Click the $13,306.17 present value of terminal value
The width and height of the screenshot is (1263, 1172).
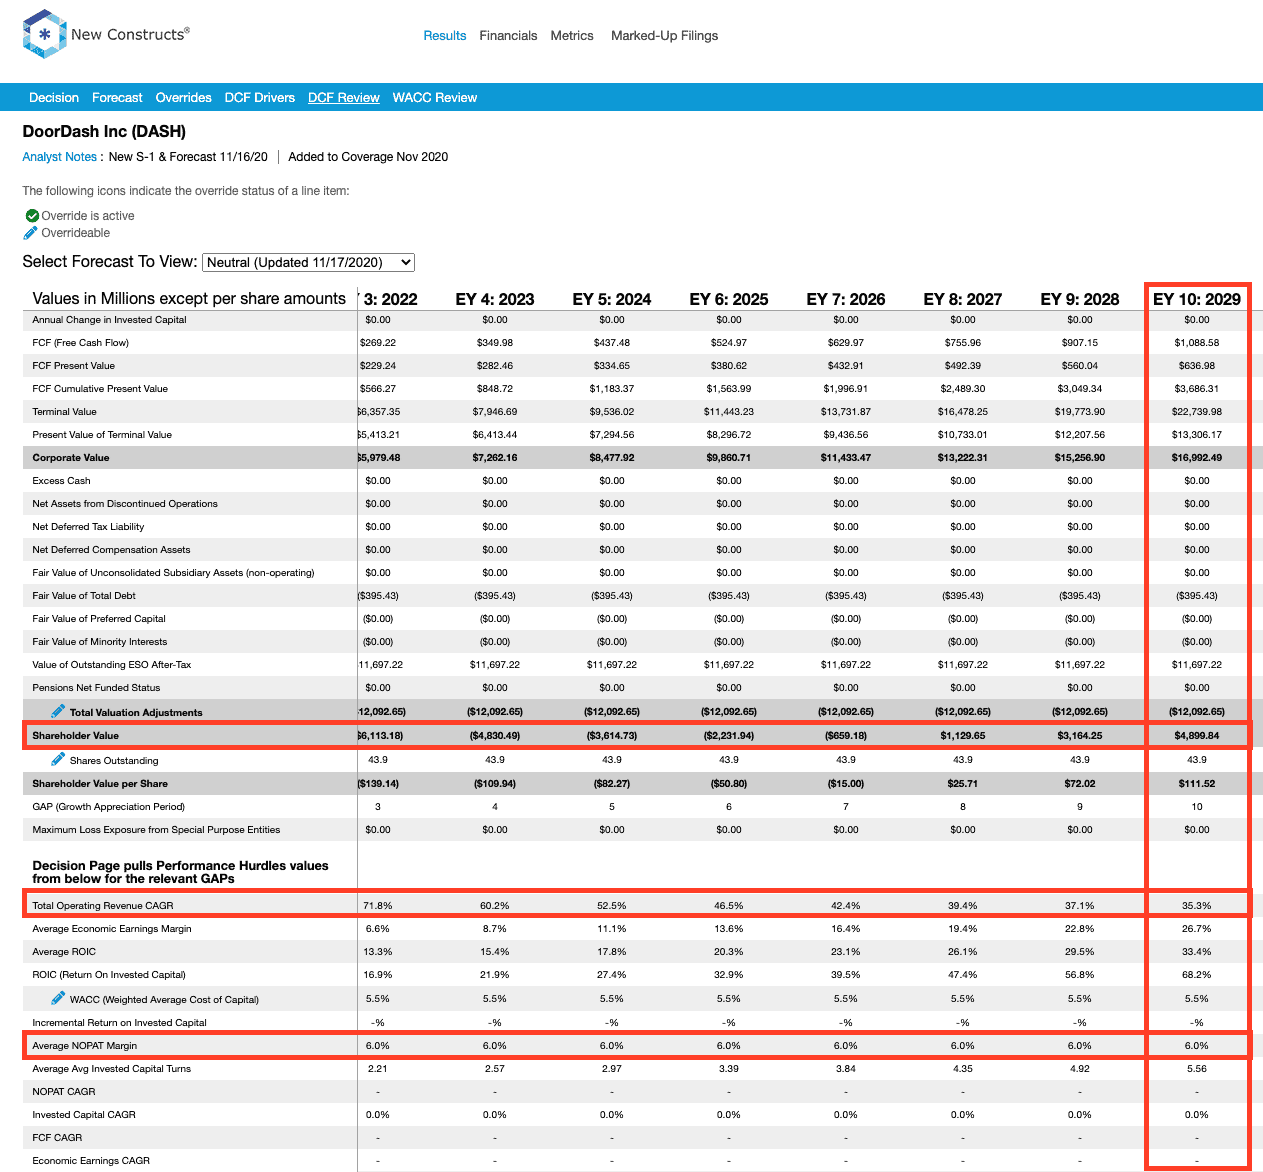pyautogui.click(x=1197, y=435)
